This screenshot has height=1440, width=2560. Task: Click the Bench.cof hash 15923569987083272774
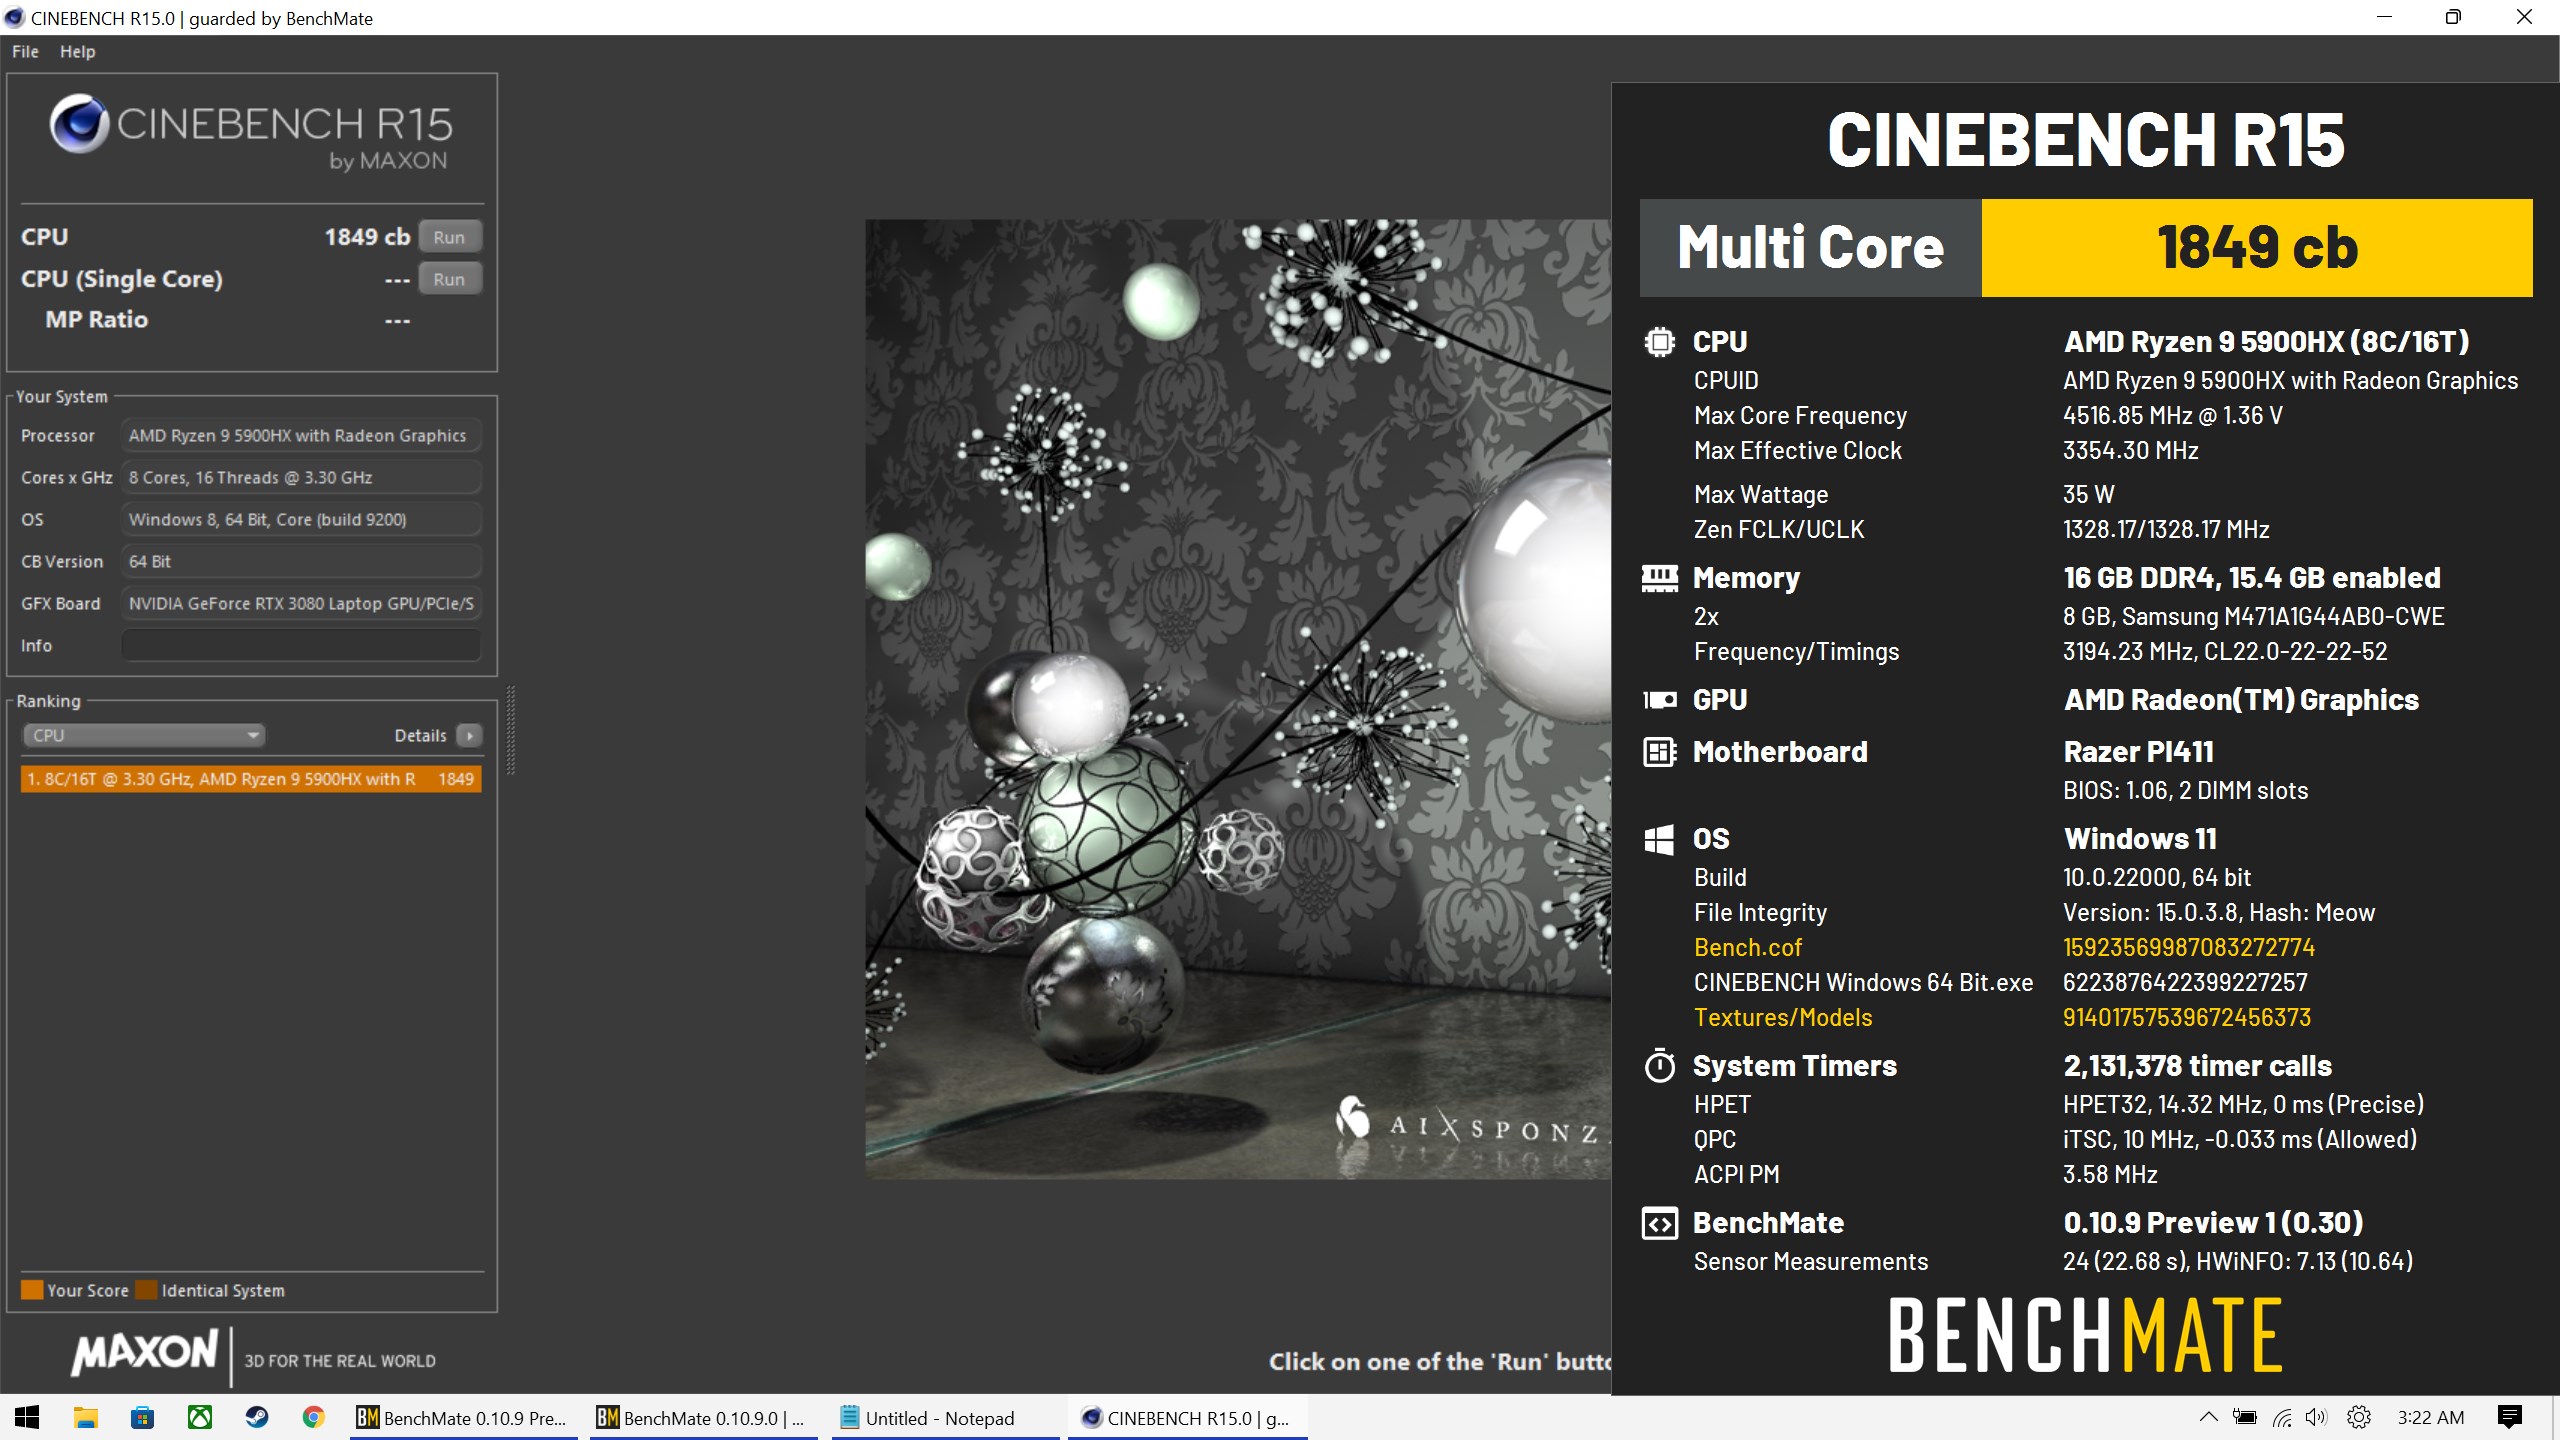[x=2188, y=947]
